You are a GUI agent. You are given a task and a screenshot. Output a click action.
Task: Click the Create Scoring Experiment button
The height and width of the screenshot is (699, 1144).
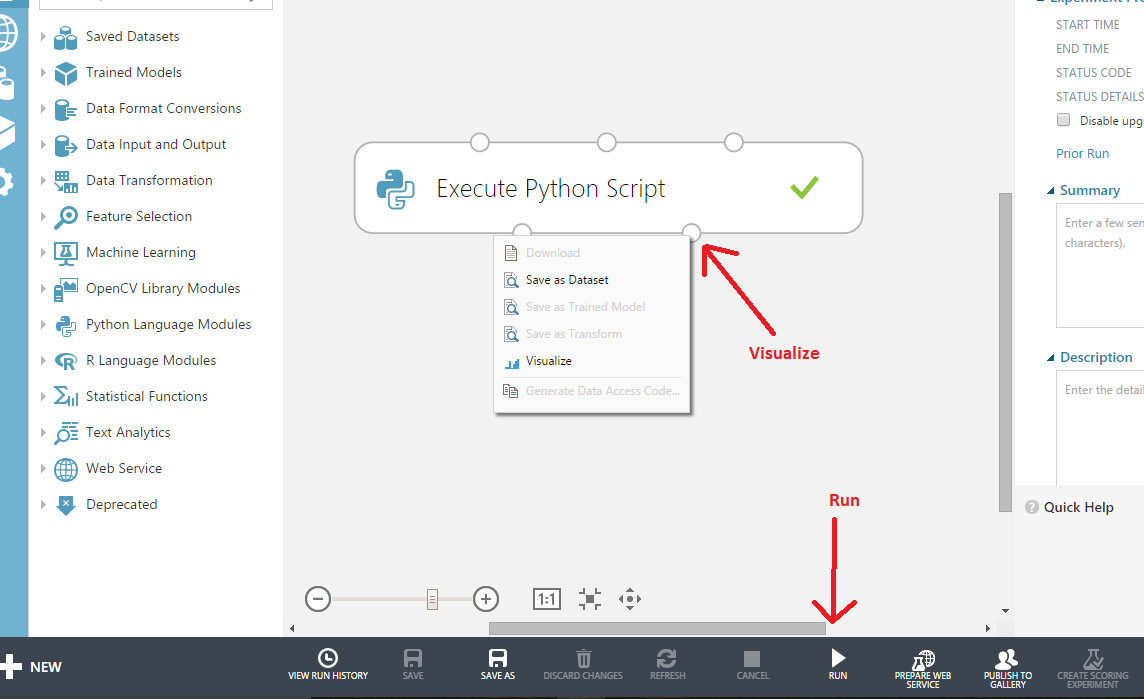tap(1092, 668)
